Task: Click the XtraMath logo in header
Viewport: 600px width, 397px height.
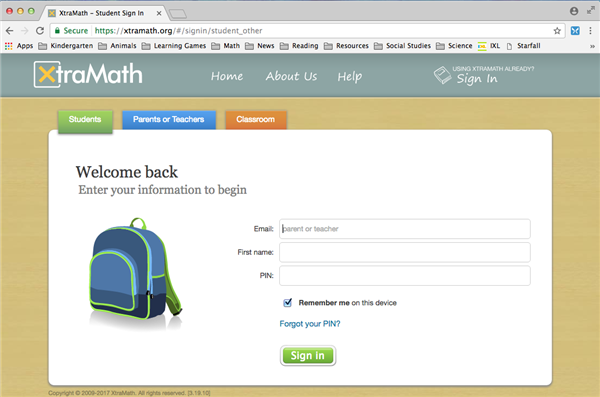Action: (x=88, y=74)
